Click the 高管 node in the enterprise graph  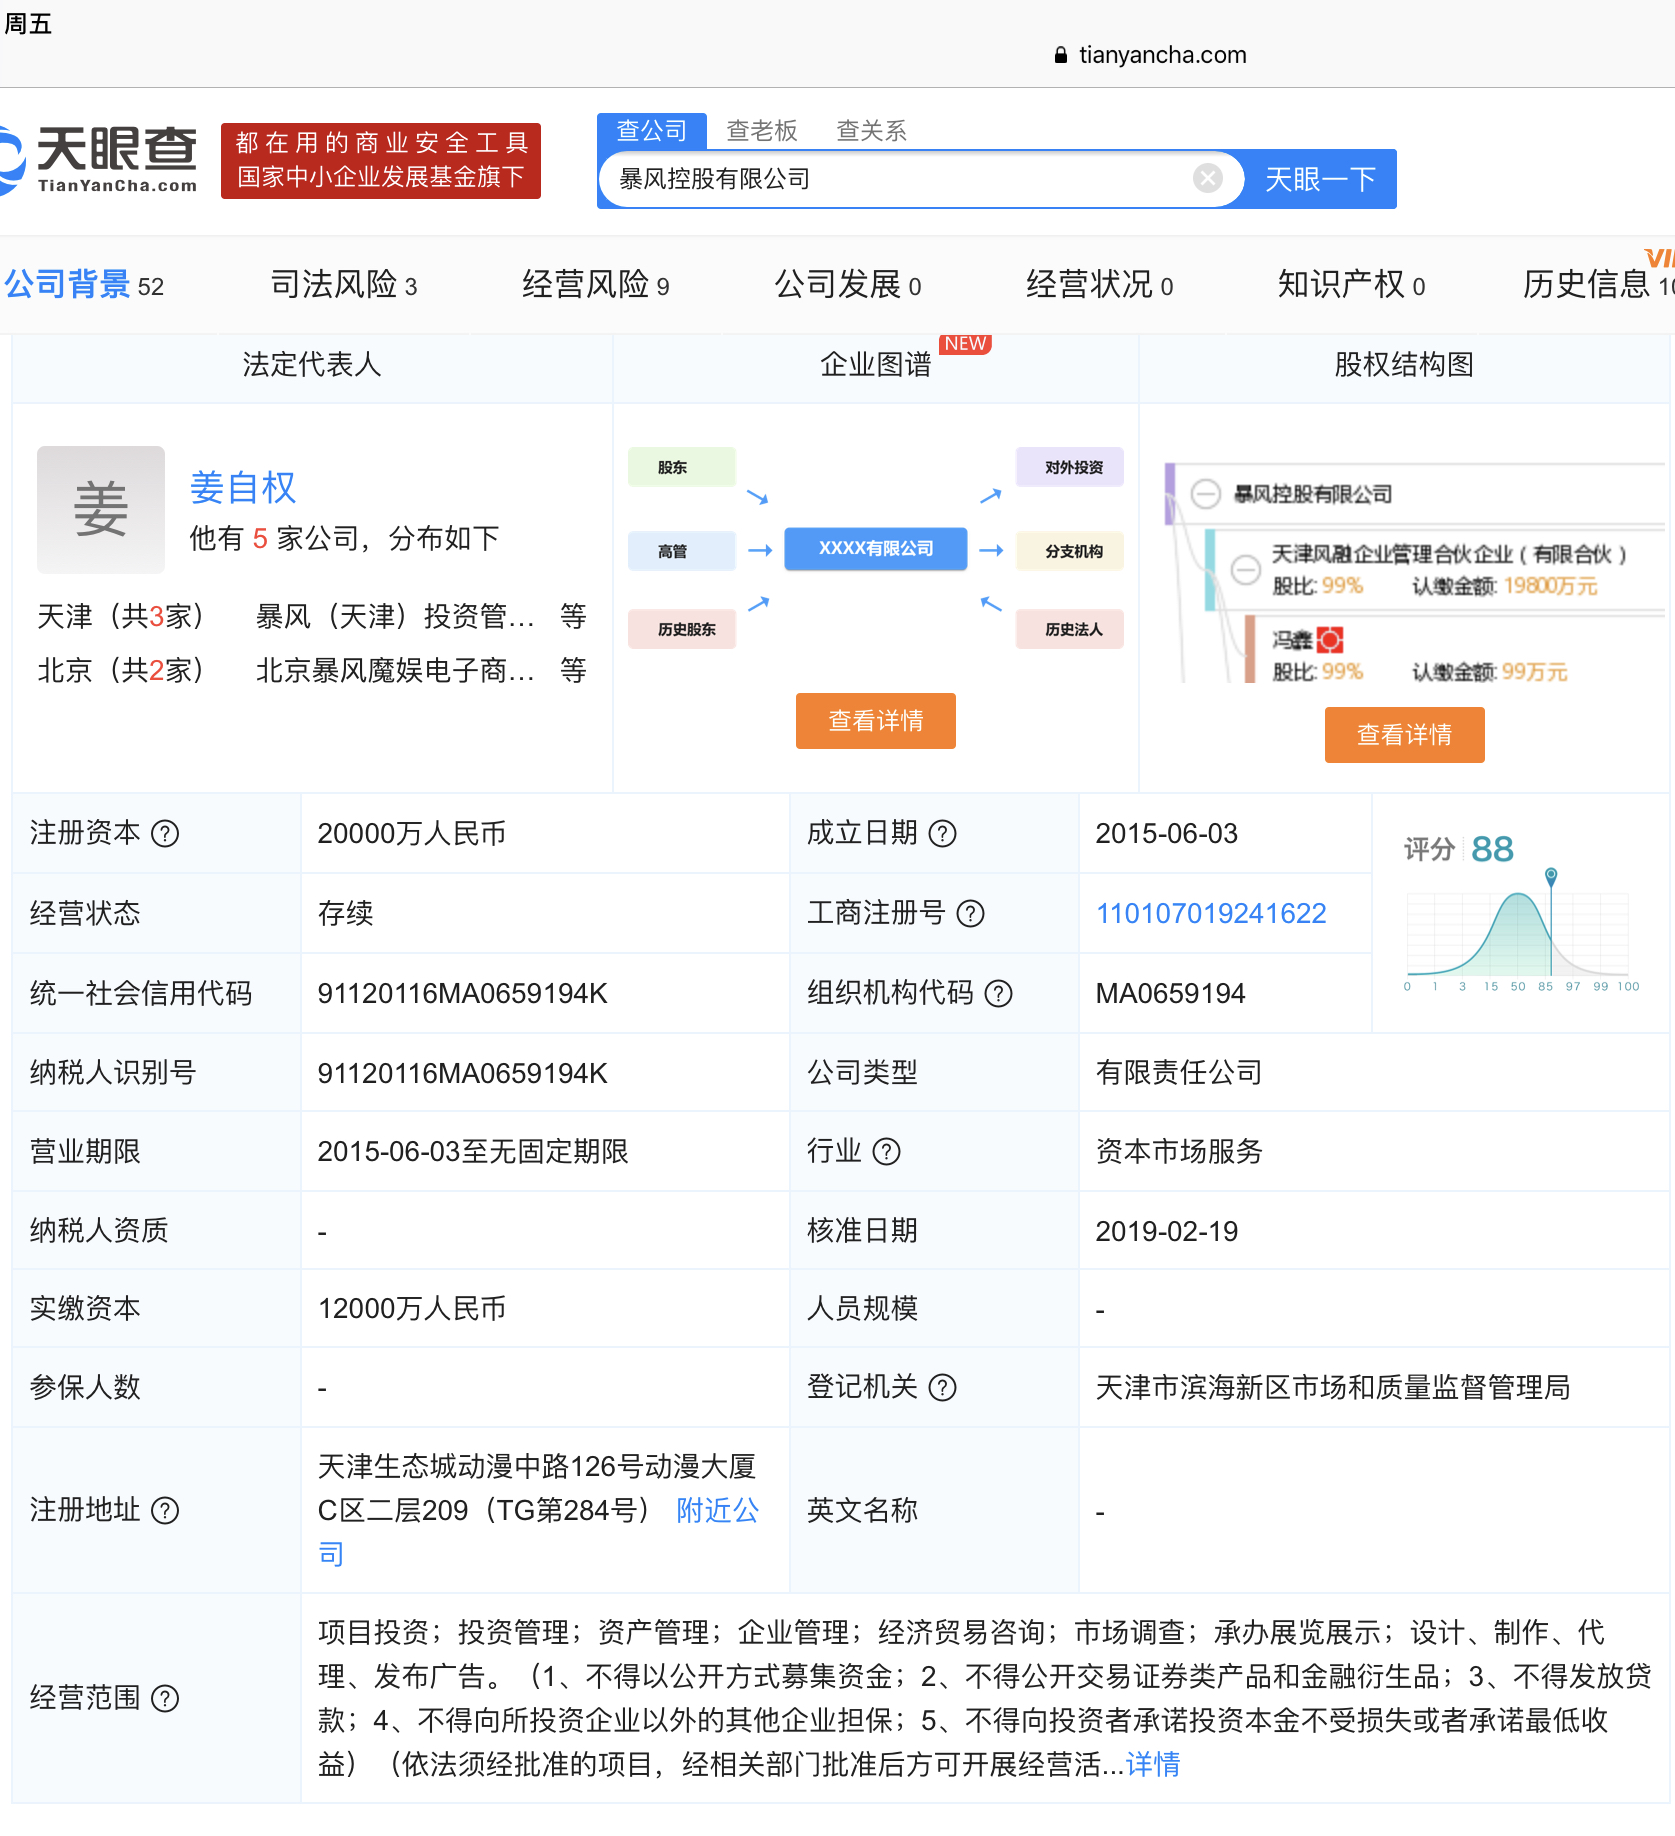click(x=682, y=551)
